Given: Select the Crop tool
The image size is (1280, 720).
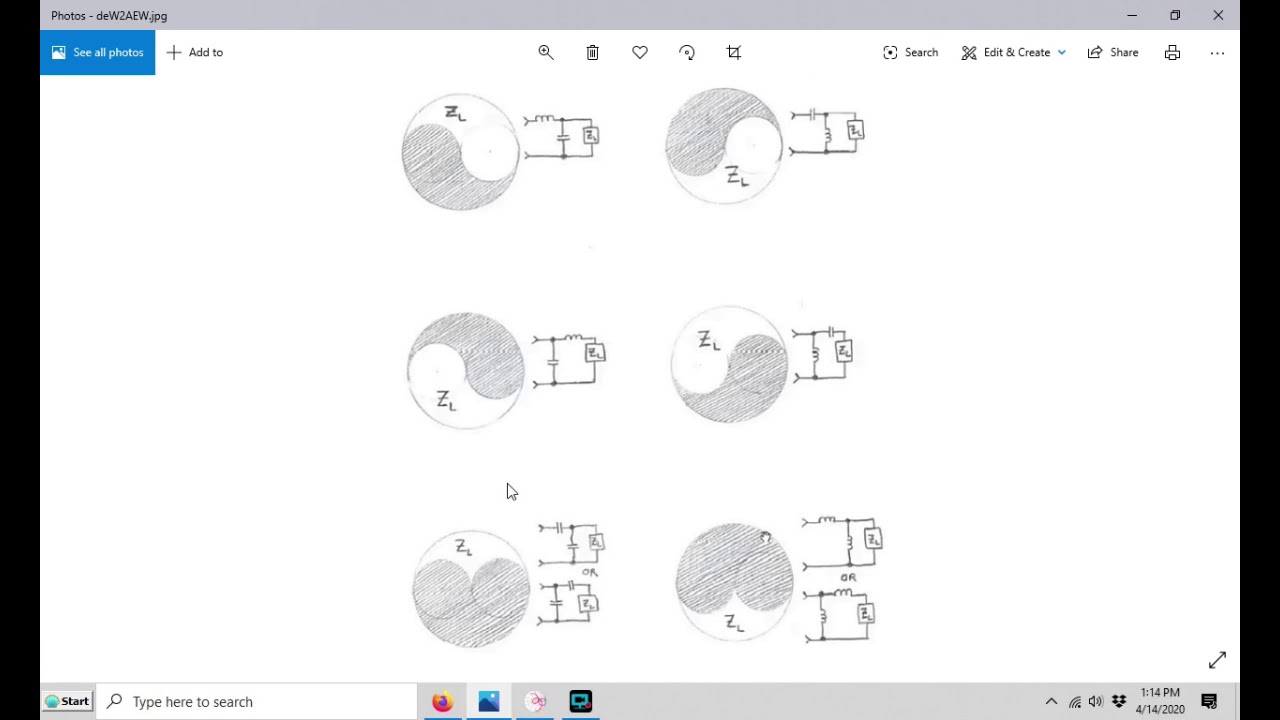Looking at the screenshot, I should 734,52.
